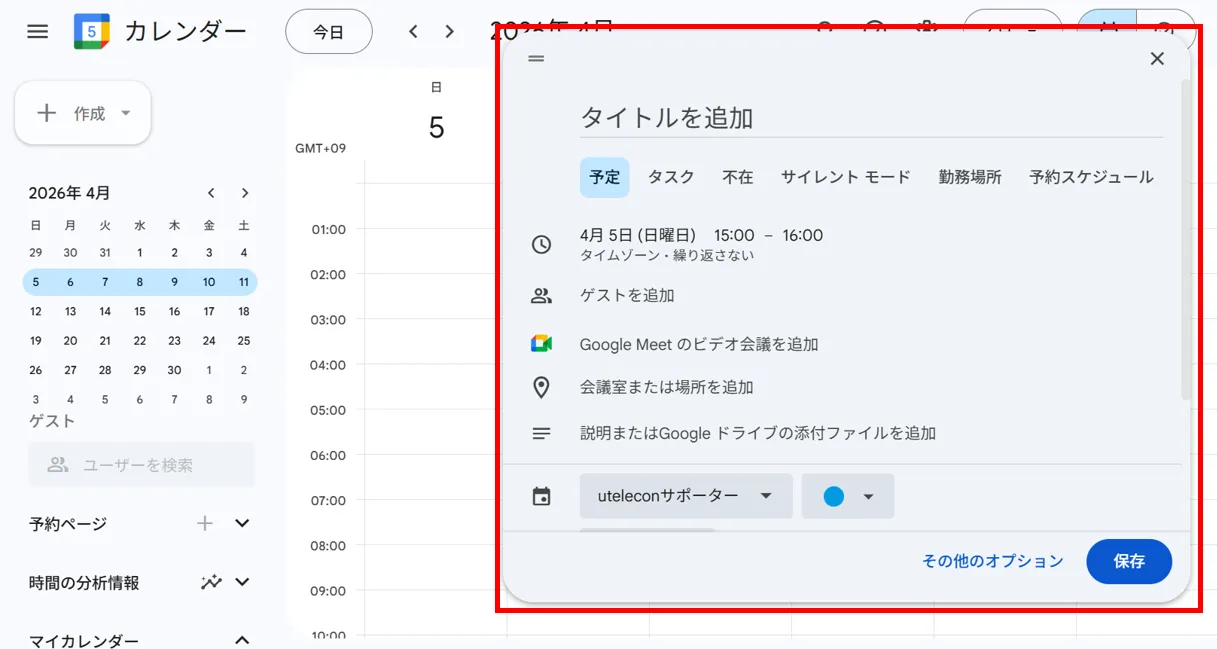Open the utelecon サポーター calendar dropdown
The width and height of the screenshot is (1217, 649).
(x=686, y=496)
